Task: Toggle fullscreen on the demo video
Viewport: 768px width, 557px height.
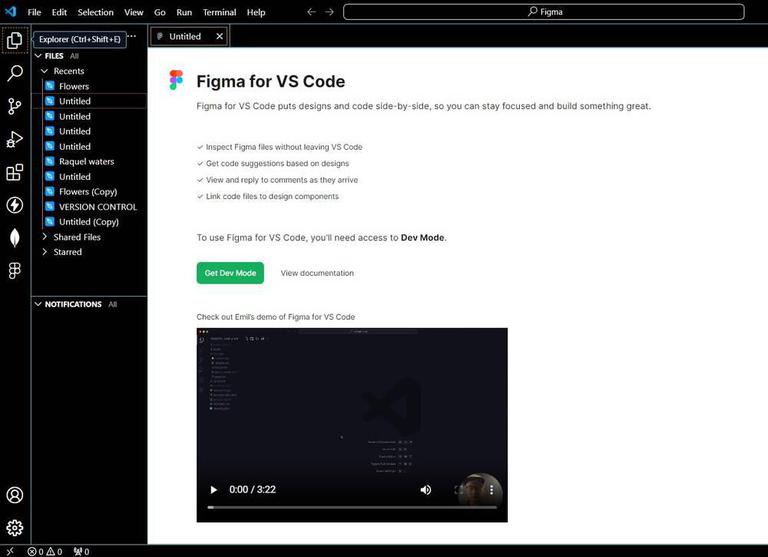Action: pyautogui.click(x=459, y=489)
